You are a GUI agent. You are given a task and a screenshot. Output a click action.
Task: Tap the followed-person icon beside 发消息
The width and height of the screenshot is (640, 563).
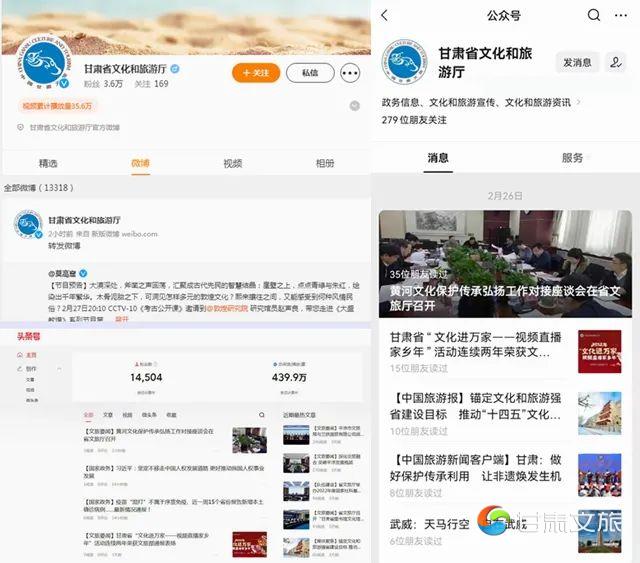coord(616,62)
